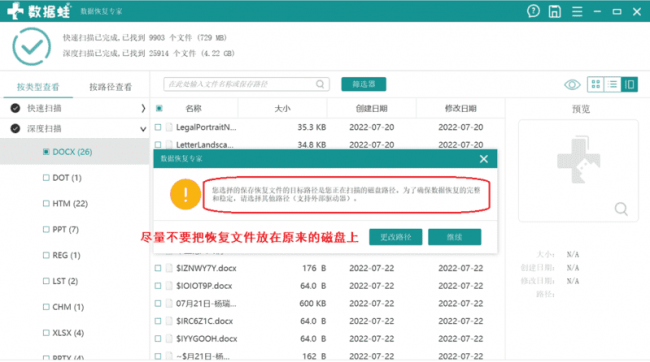Check the REG (1) checkbox
The image size is (650, 362).
[46, 255]
